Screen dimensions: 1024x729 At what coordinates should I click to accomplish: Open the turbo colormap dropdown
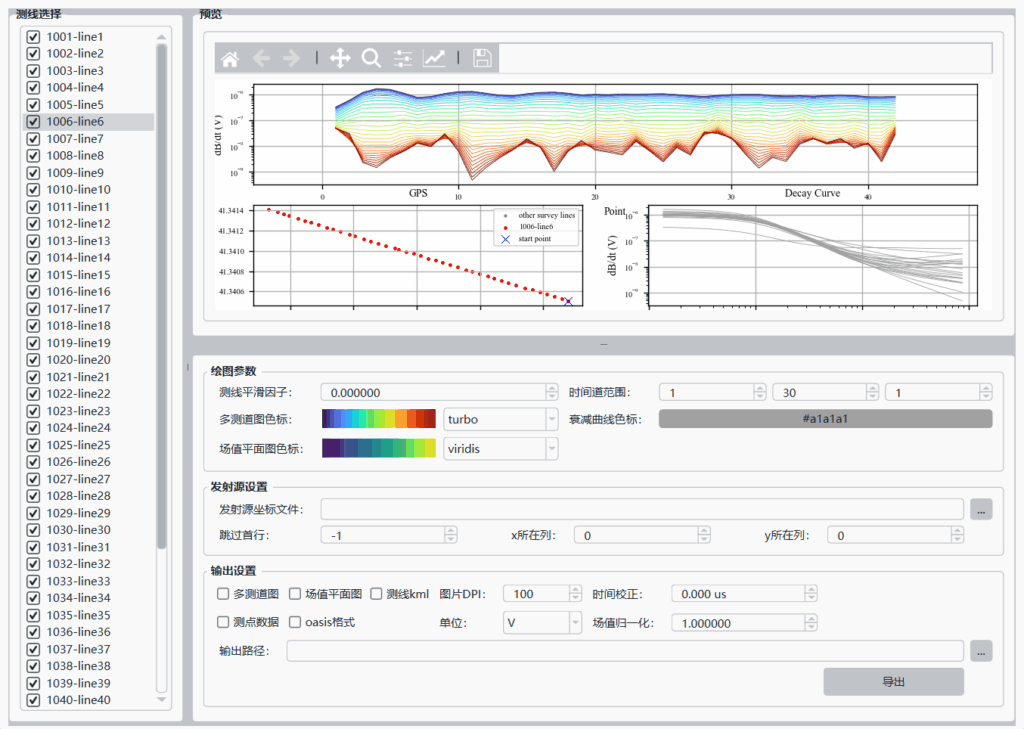pos(500,420)
